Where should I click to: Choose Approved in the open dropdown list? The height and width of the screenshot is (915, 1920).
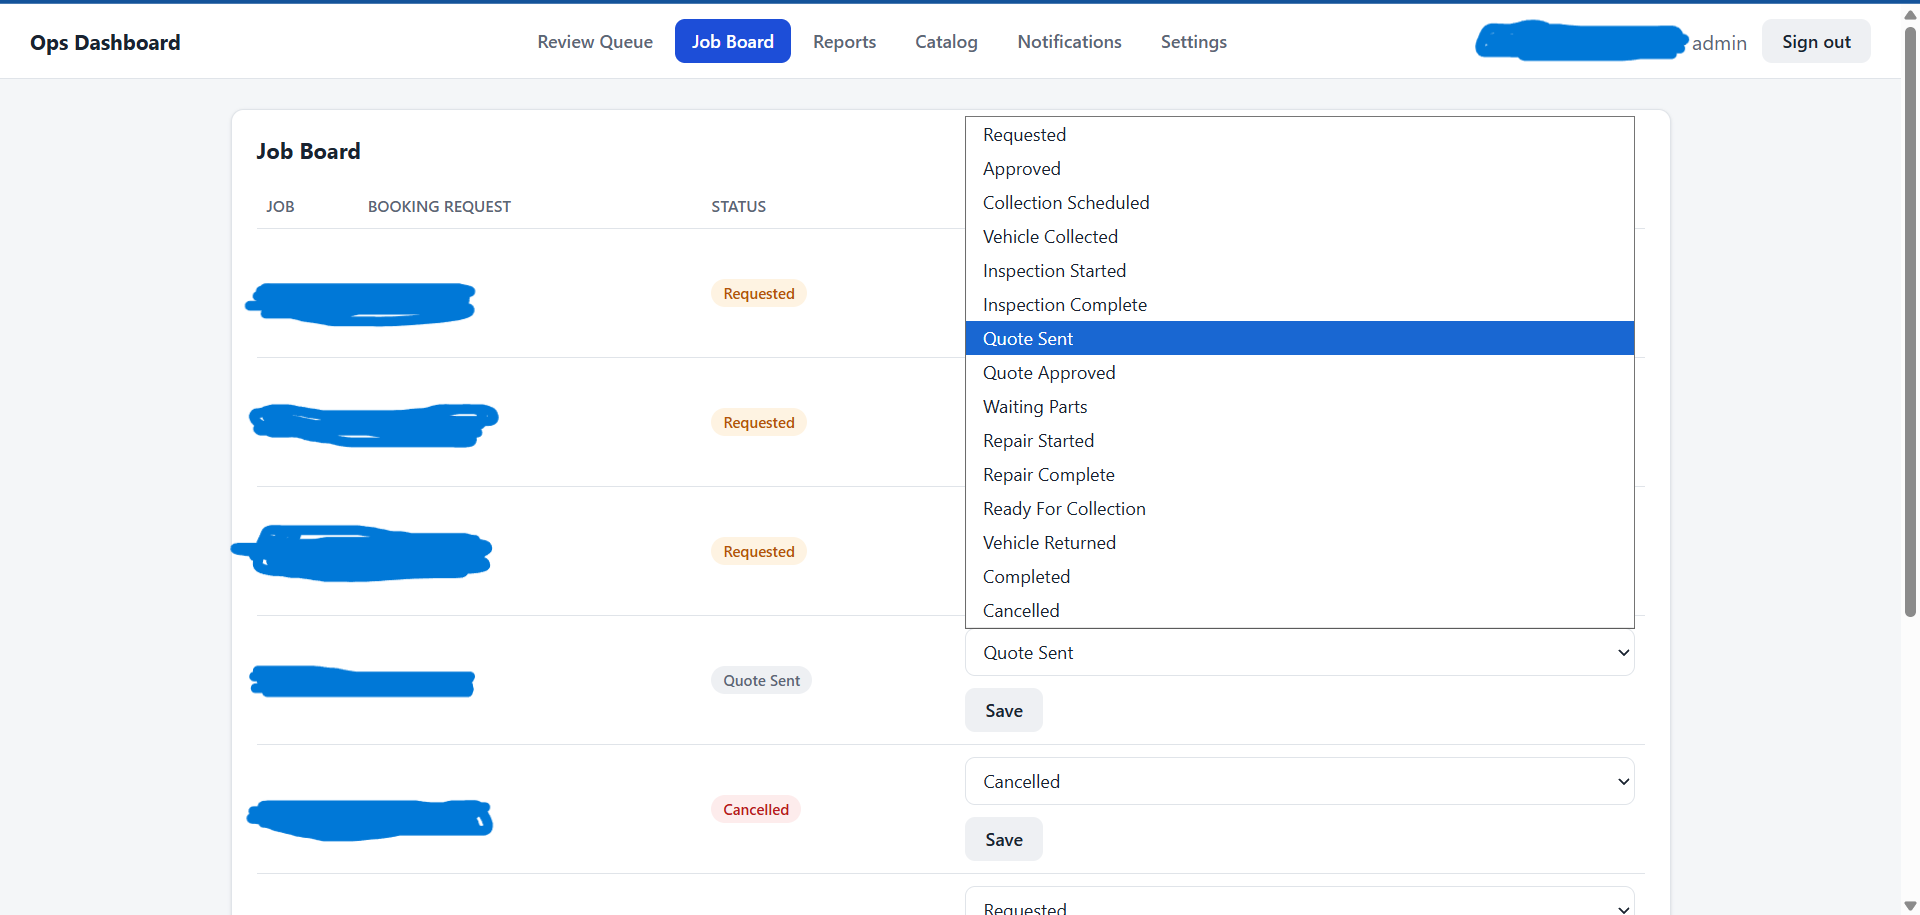pos(1299,169)
